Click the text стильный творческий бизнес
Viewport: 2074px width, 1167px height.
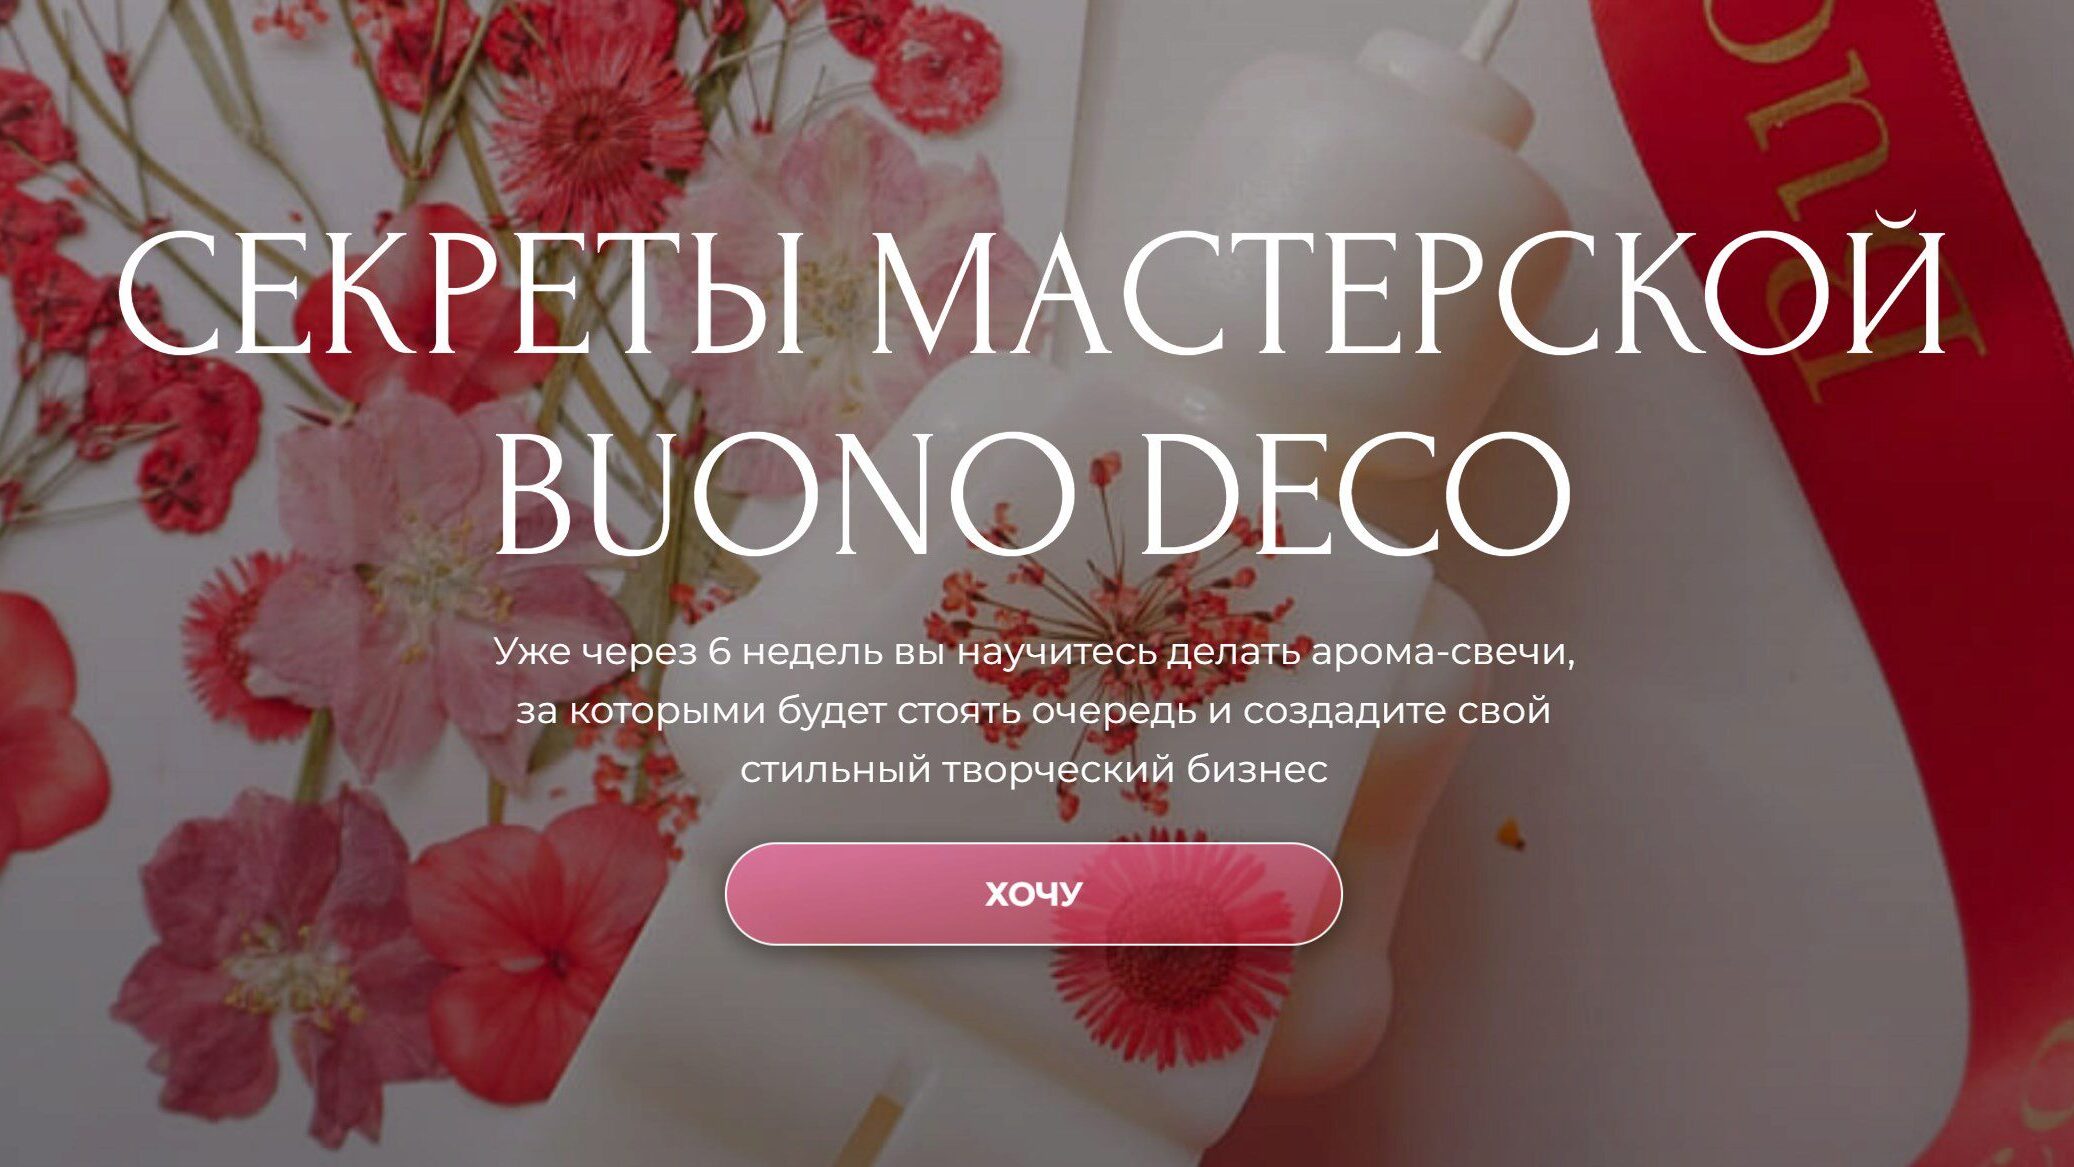(x=1034, y=770)
